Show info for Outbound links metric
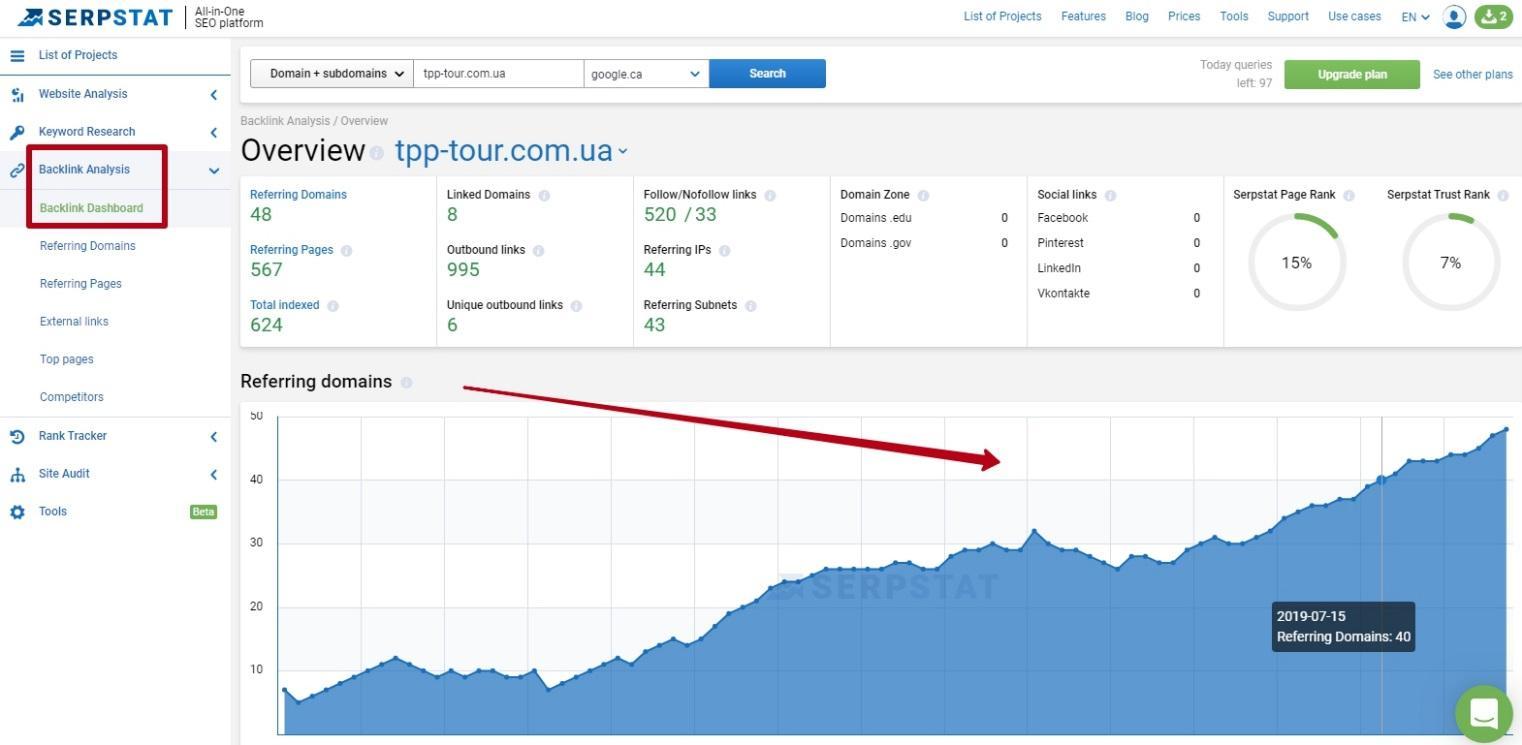Image resolution: width=1522 pixels, height=745 pixels. (x=538, y=250)
